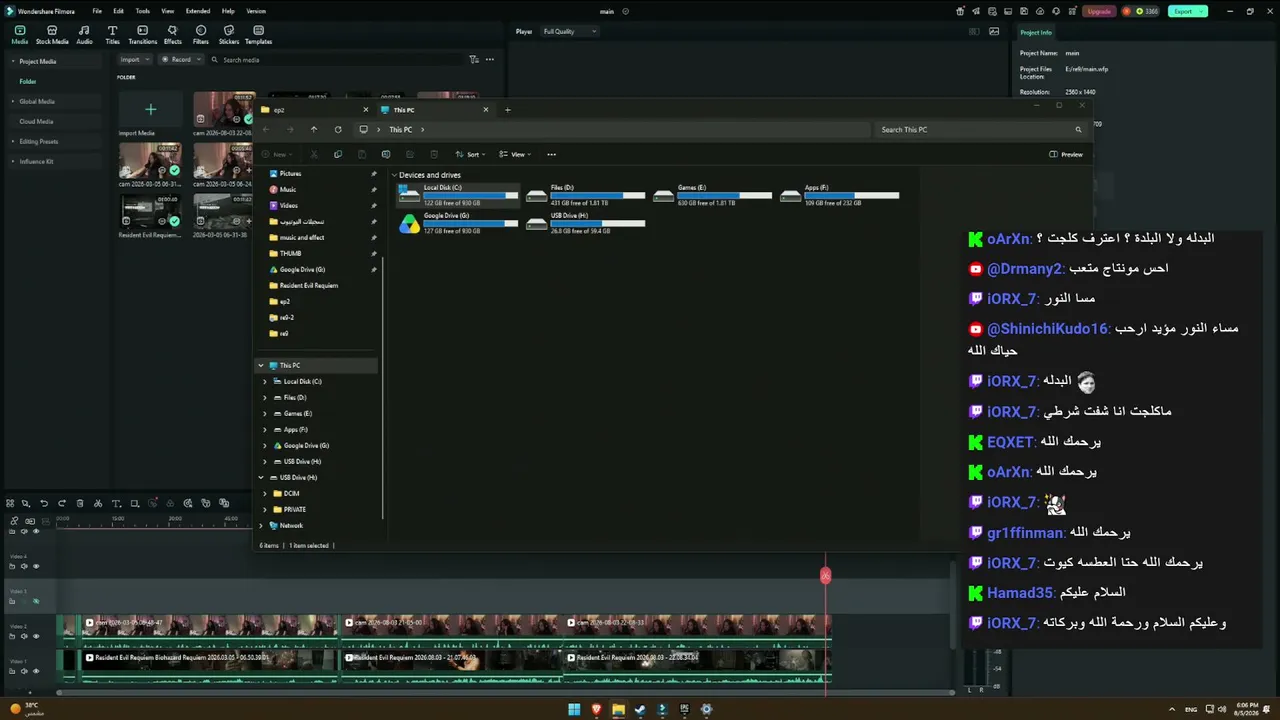Click the Crop tool in timeline toolbar
This screenshot has height=720, width=1280.
134,503
